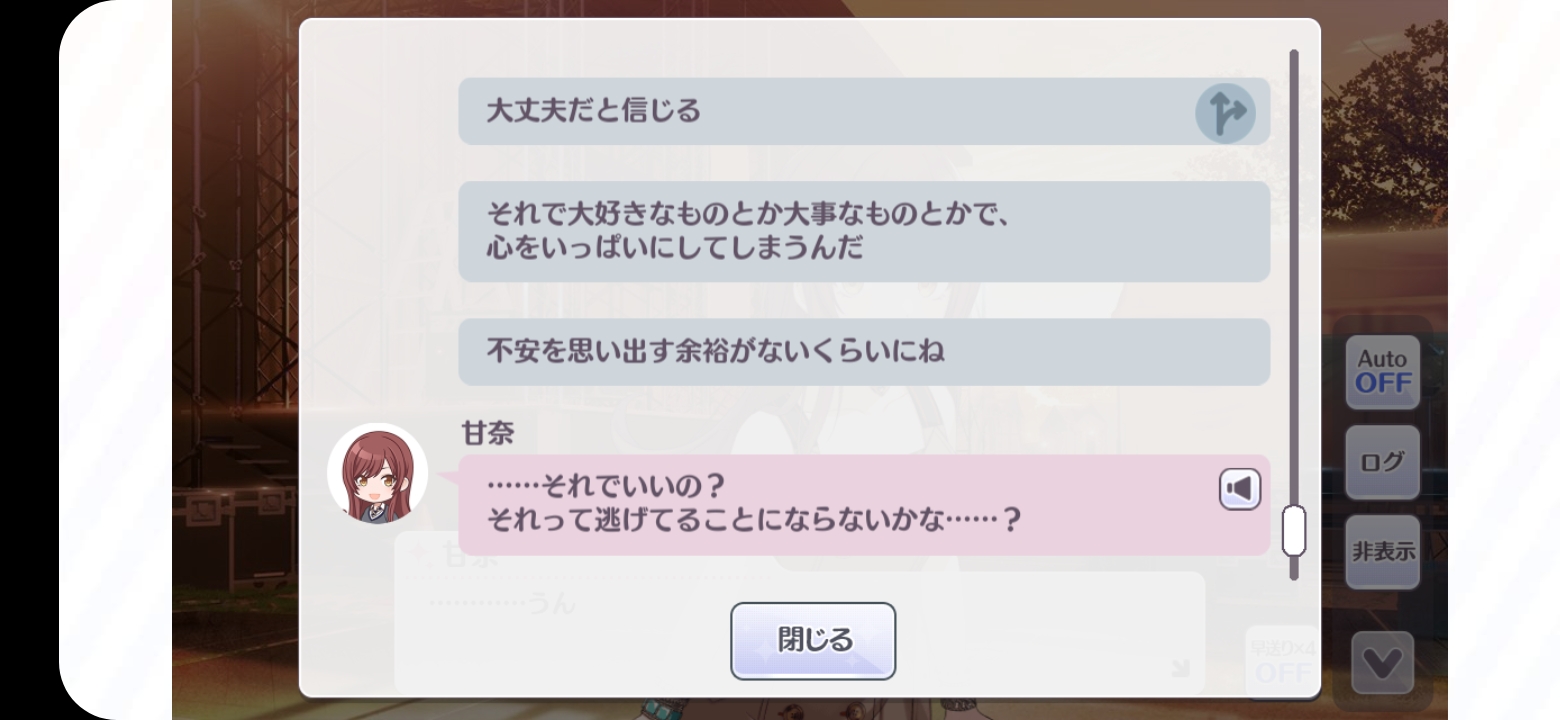Screen dimensions: 1560x720
Task: Toggle the 早送り×4 OFF fast-forward button
Action: [x=1281, y=661]
